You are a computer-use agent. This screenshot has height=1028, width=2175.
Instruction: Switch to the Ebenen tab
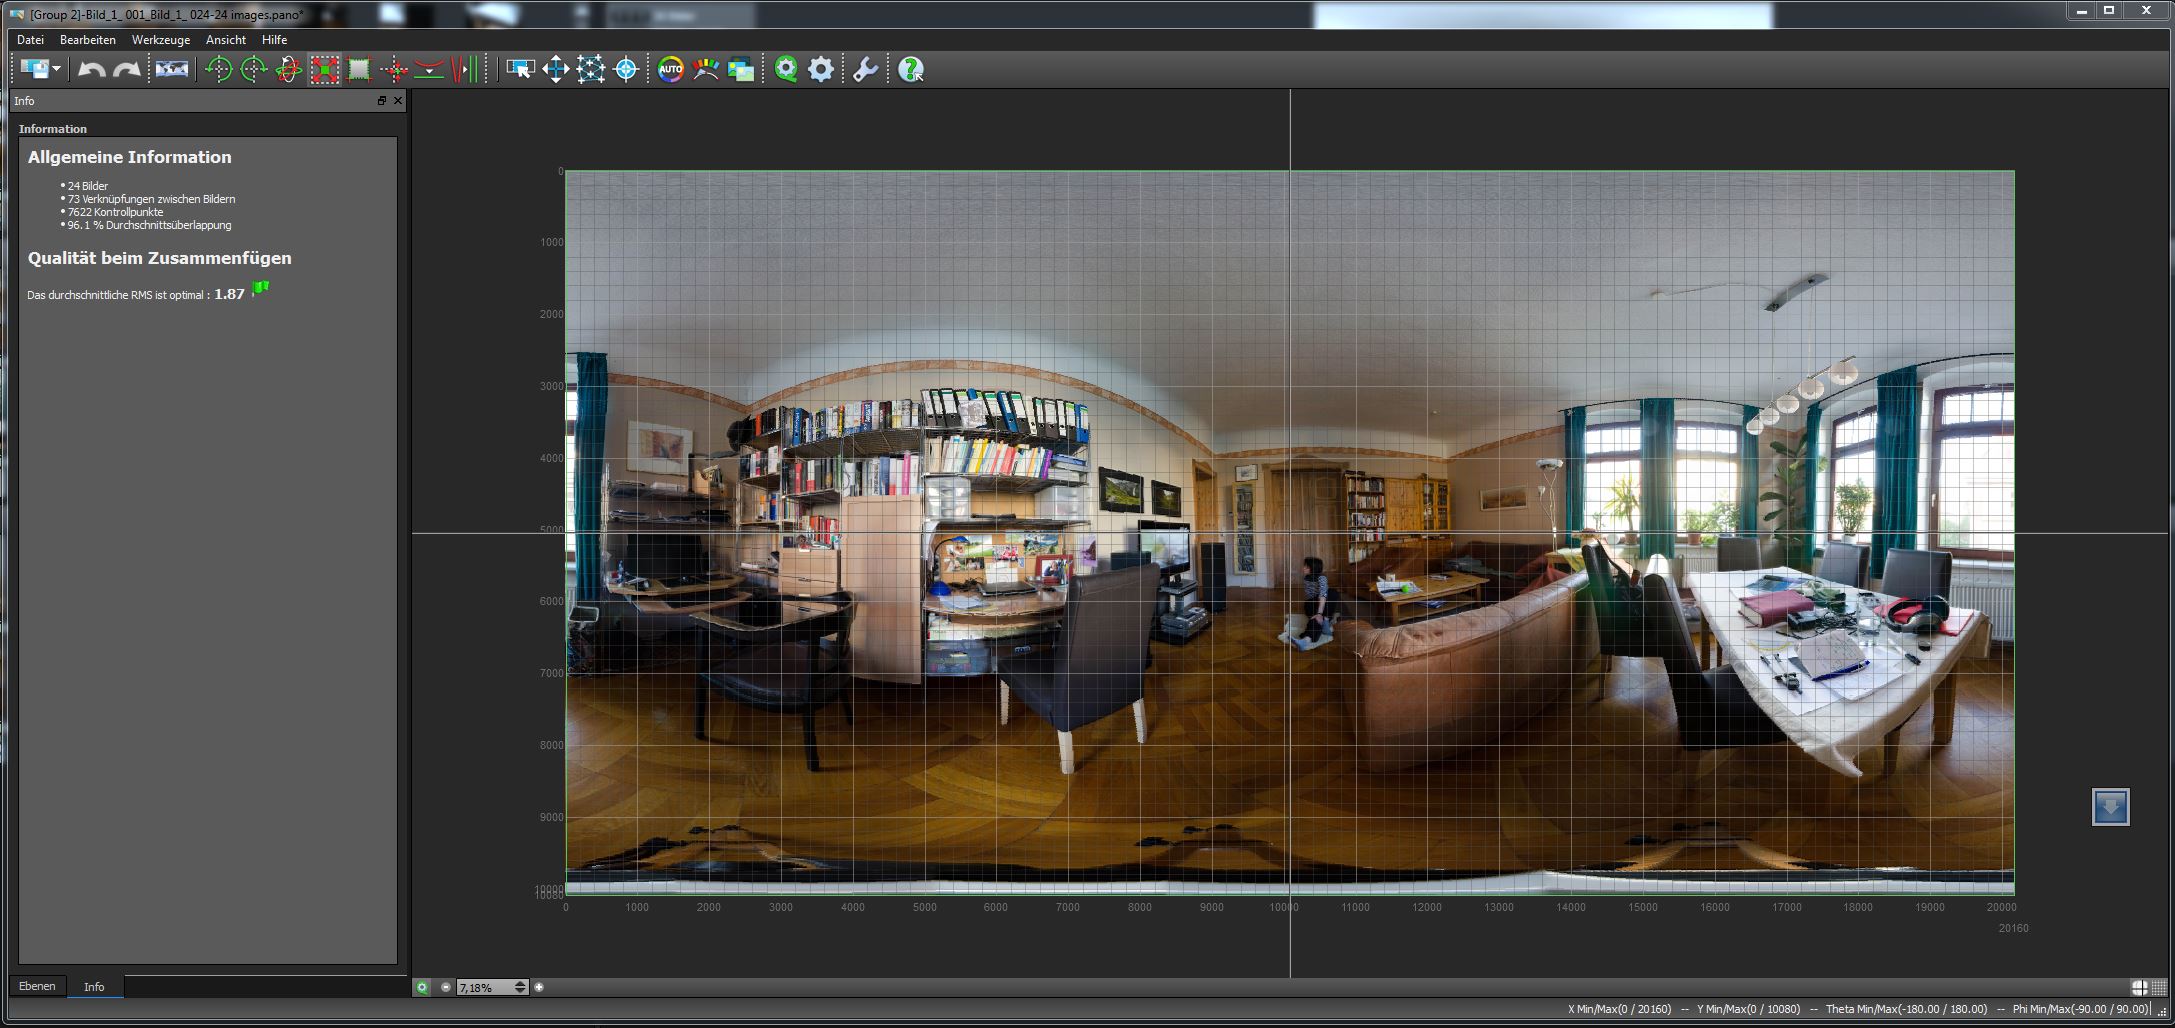[x=37, y=986]
